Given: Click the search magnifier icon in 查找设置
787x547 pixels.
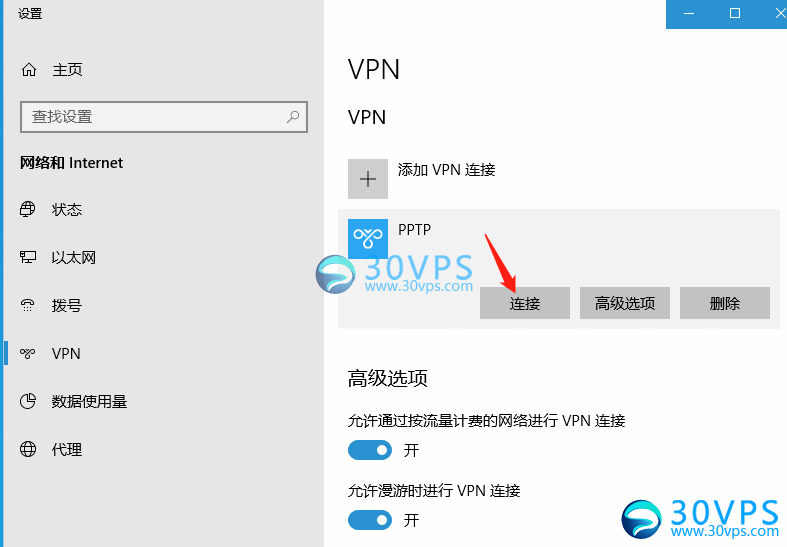Looking at the screenshot, I should pyautogui.click(x=293, y=117).
